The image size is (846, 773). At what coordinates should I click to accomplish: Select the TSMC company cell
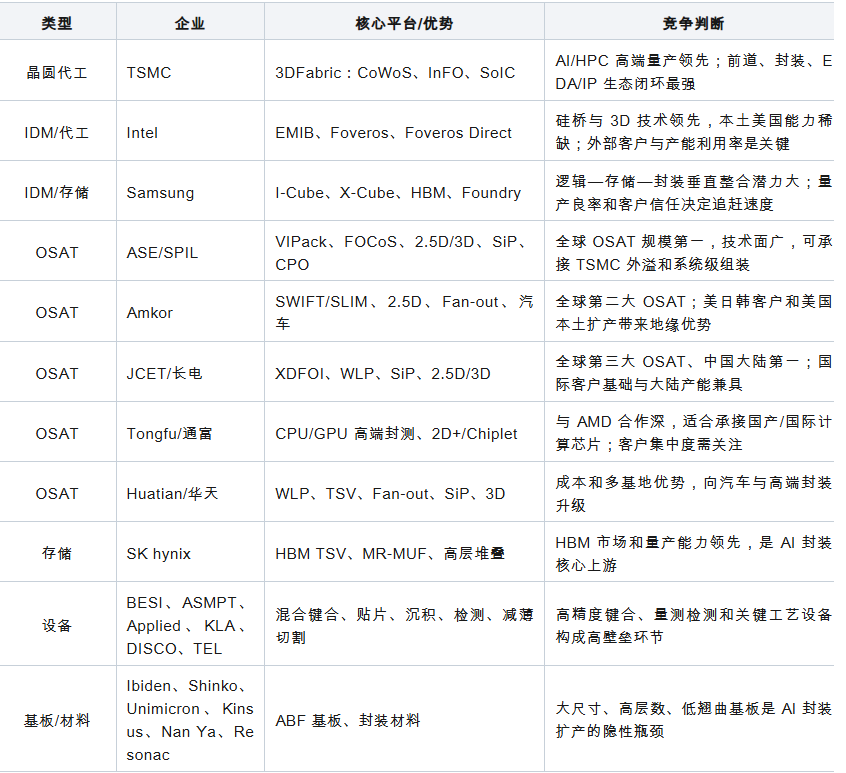[190, 71]
